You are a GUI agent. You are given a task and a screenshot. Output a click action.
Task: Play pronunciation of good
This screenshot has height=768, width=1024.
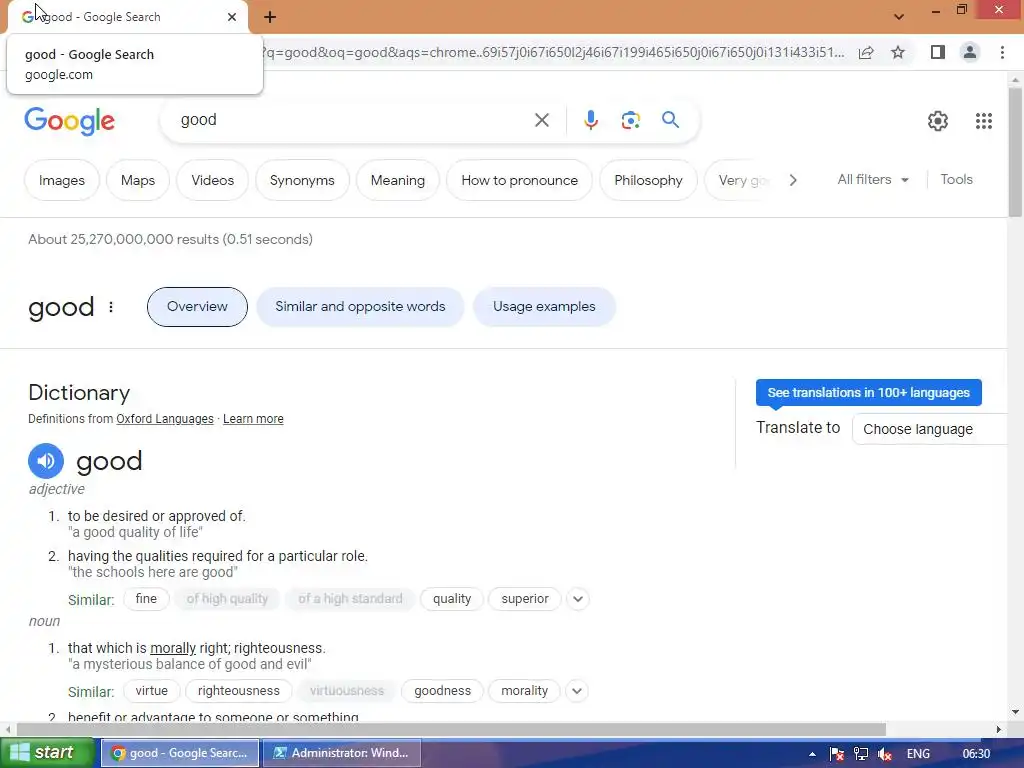[46, 461]
